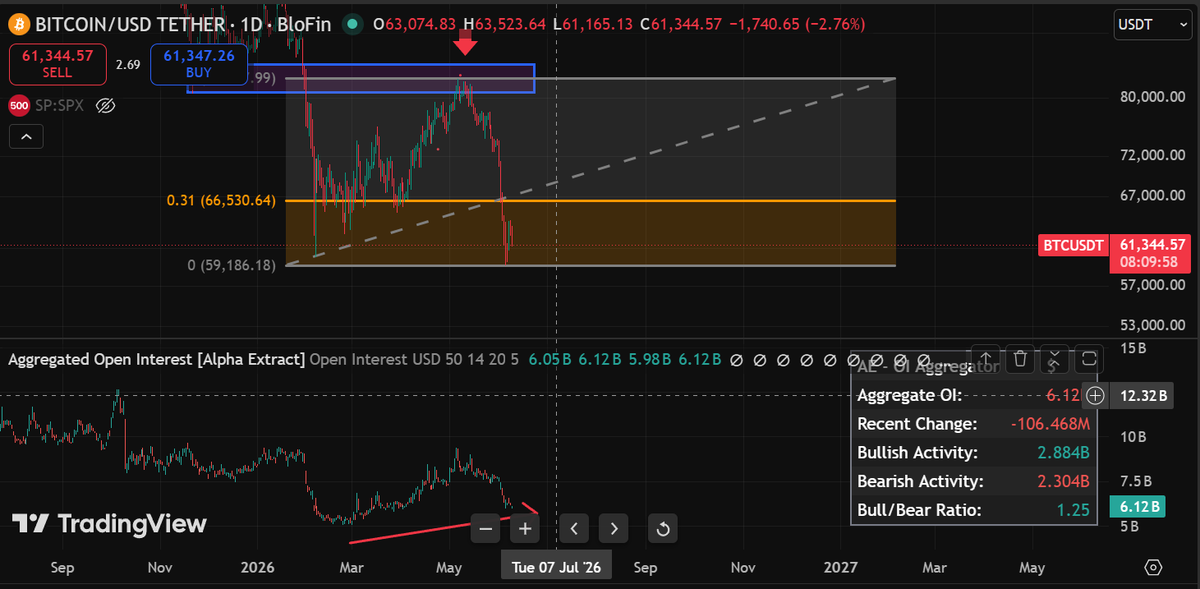The image size is (1200, 589).
Task: Click the Nov label left of 2026
Action: tap(160, 567)
